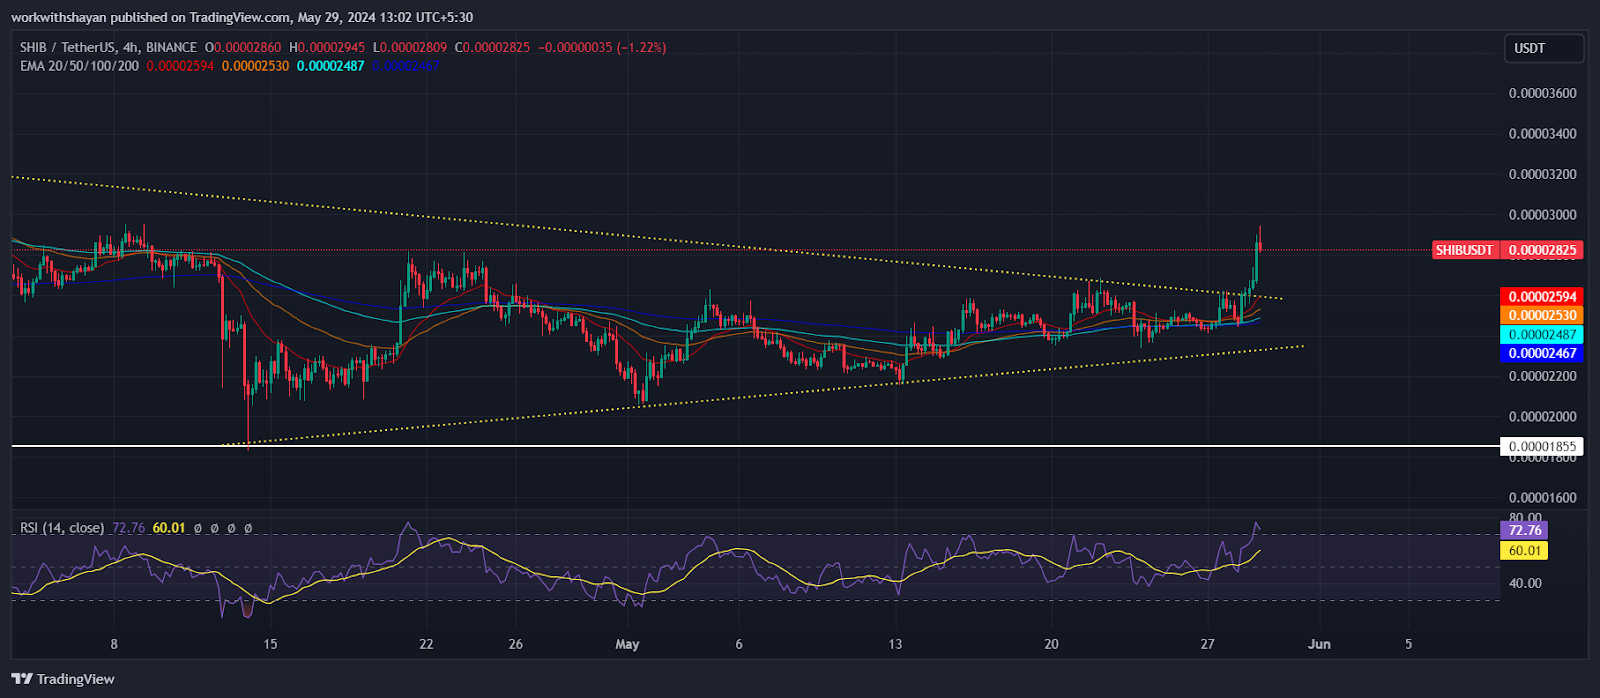Click price axis label 0.00003000
Image resolution: width=1600 pixels, height=698 pixels.
[1542, 215]
